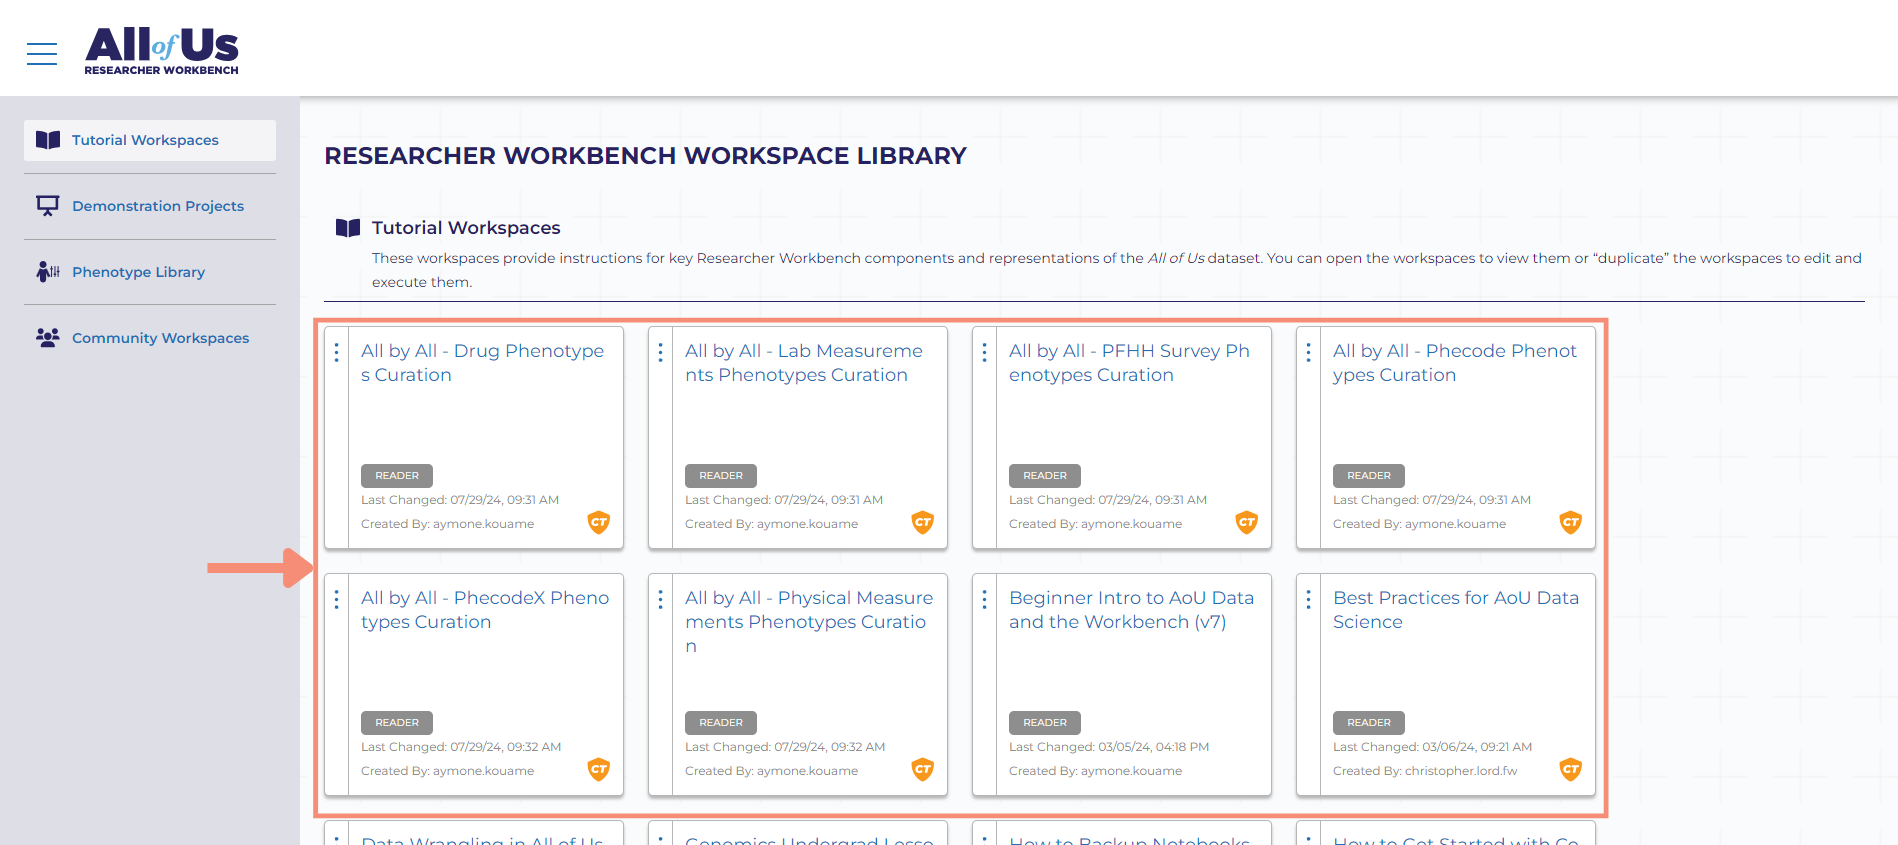
Task: Click 'Created By: aymone.kouame' on Lab Measurements card
Action: [x=771, y=524]
